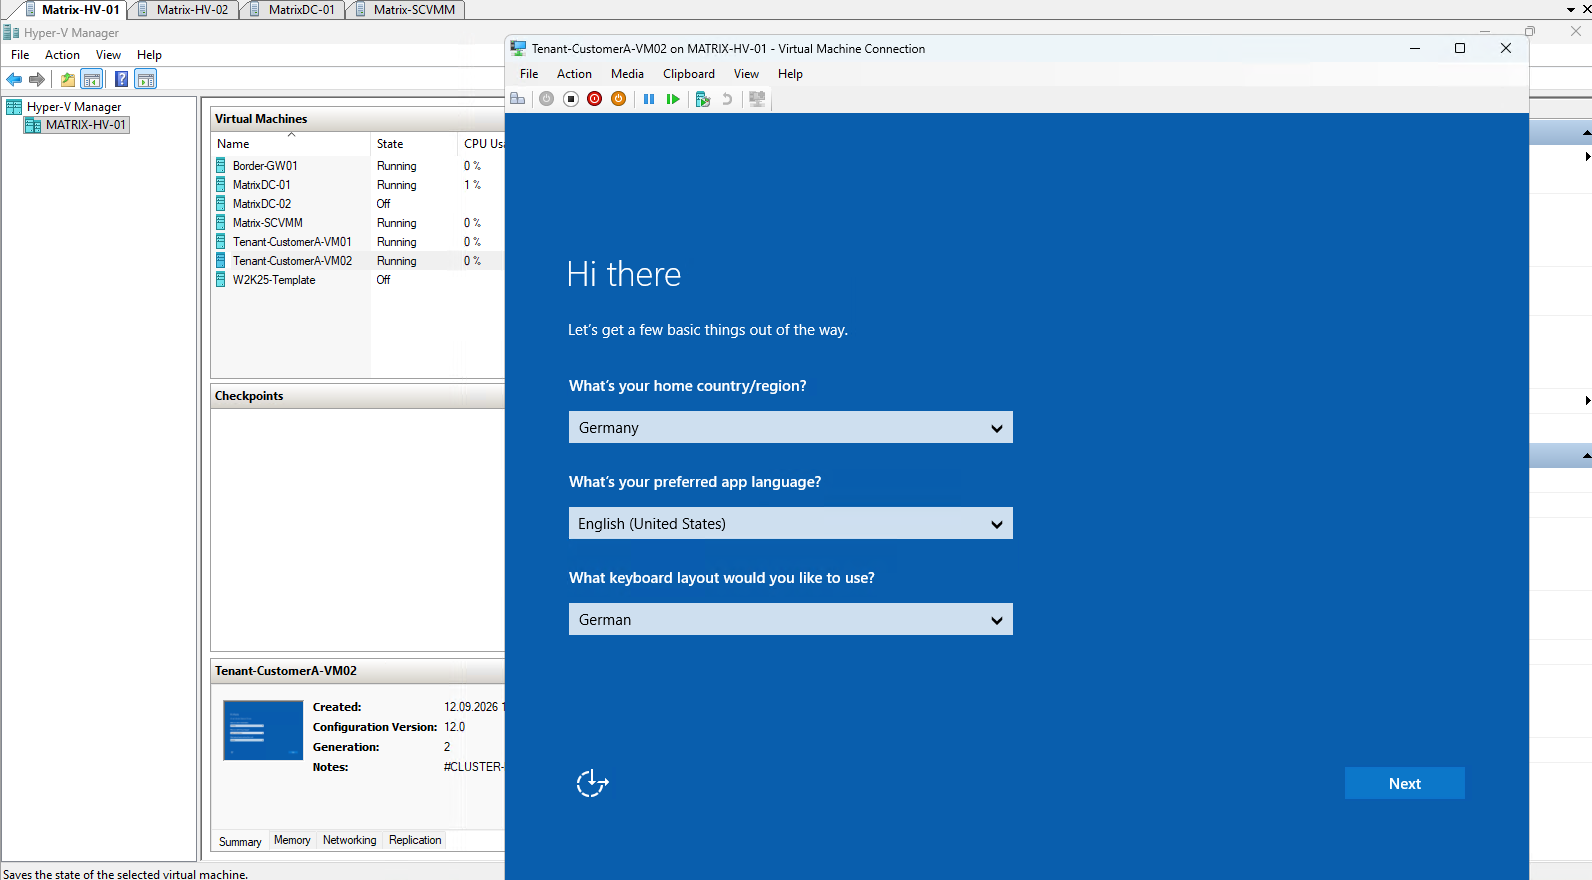1592x880 pixels.
Task: Open the Media menu
Action: click(x=627, y=74)
